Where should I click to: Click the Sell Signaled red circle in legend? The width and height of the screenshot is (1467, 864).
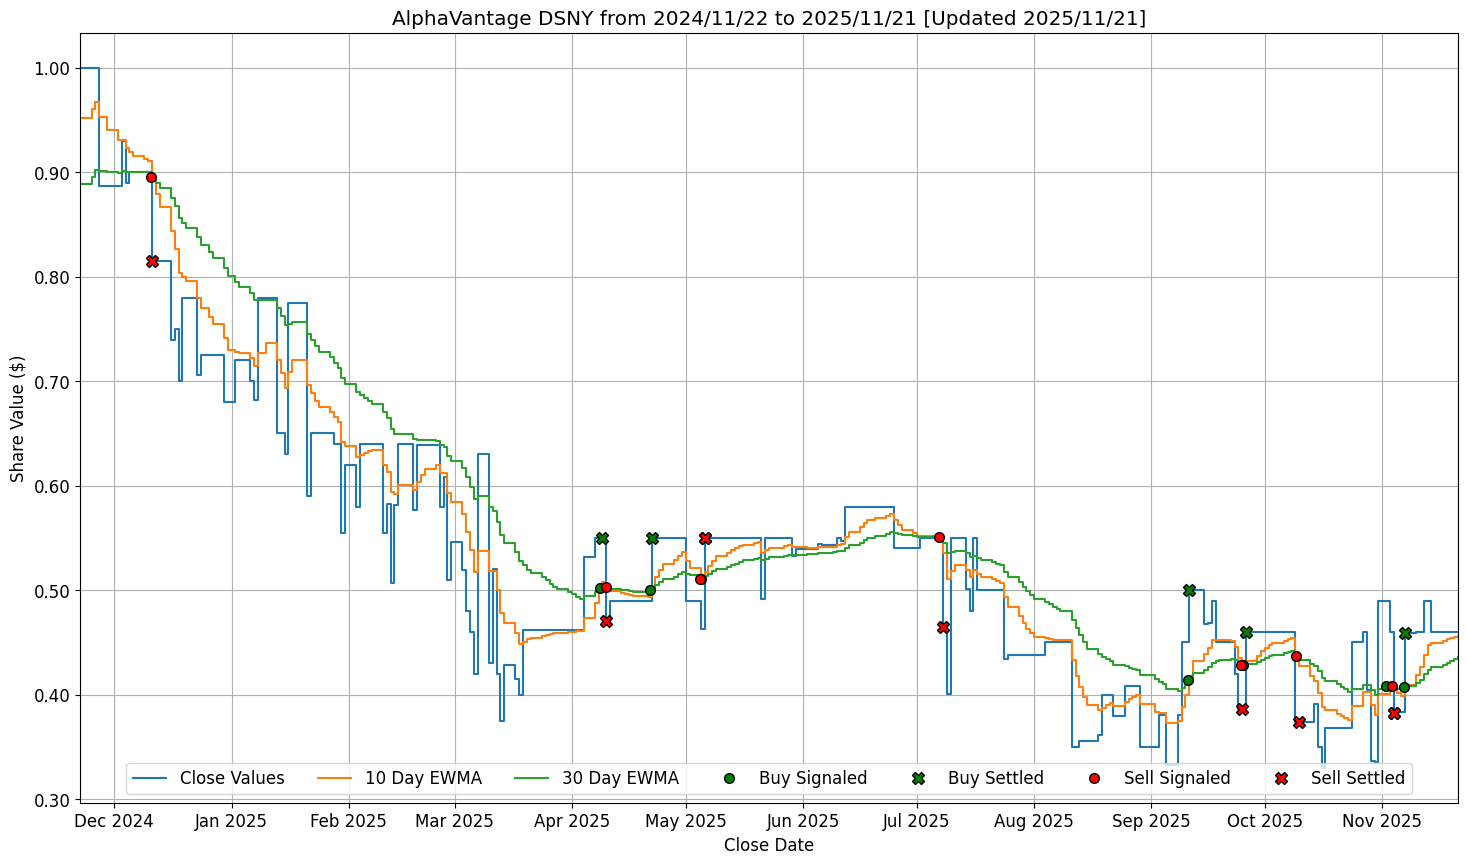[x=1094, y=778]
